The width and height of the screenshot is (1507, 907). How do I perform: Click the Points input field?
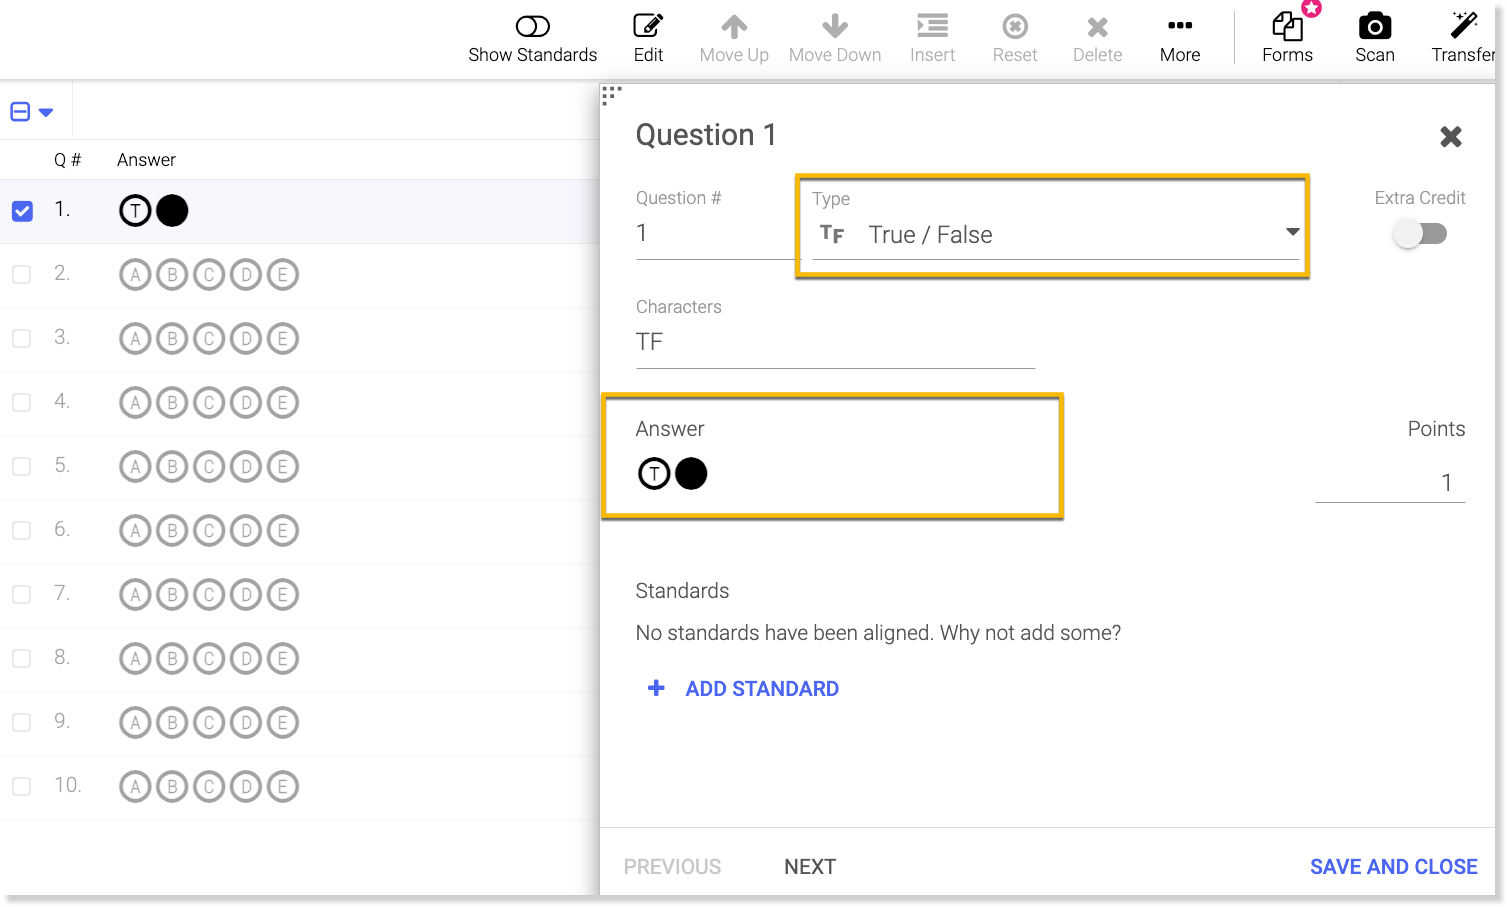coord(1390,483)
